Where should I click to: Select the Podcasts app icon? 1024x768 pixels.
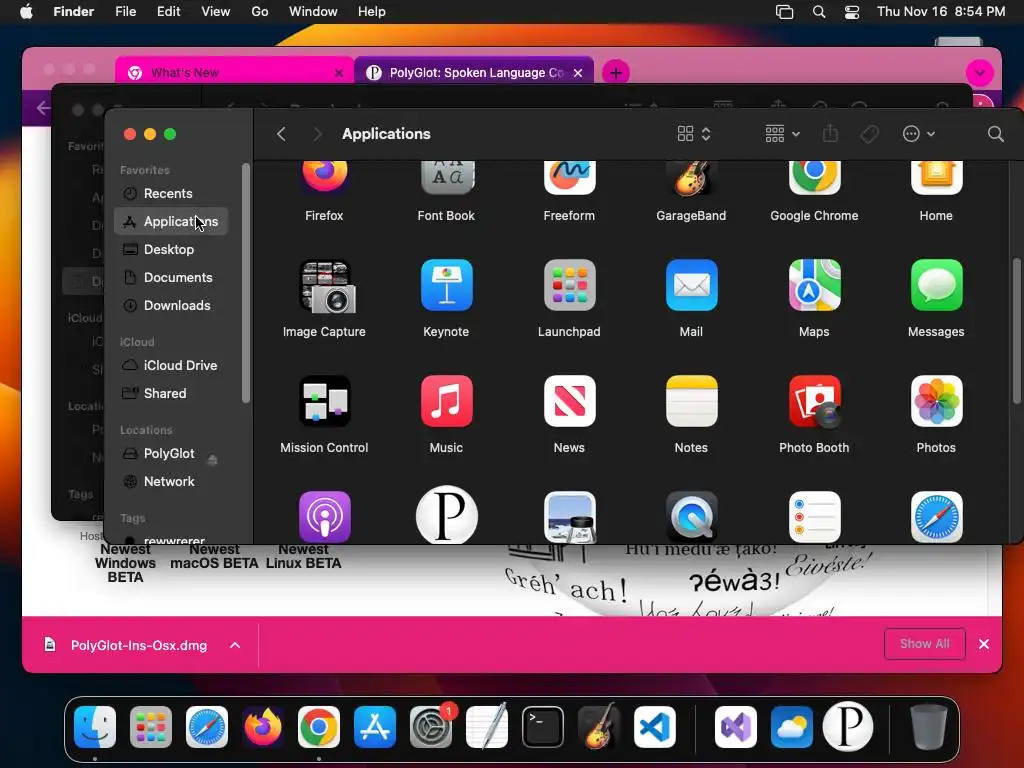tap(325, 517)
